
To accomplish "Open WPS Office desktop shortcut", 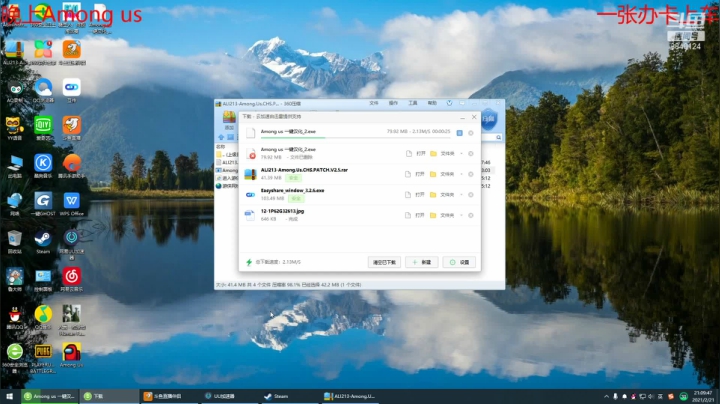I will (71, 204).
